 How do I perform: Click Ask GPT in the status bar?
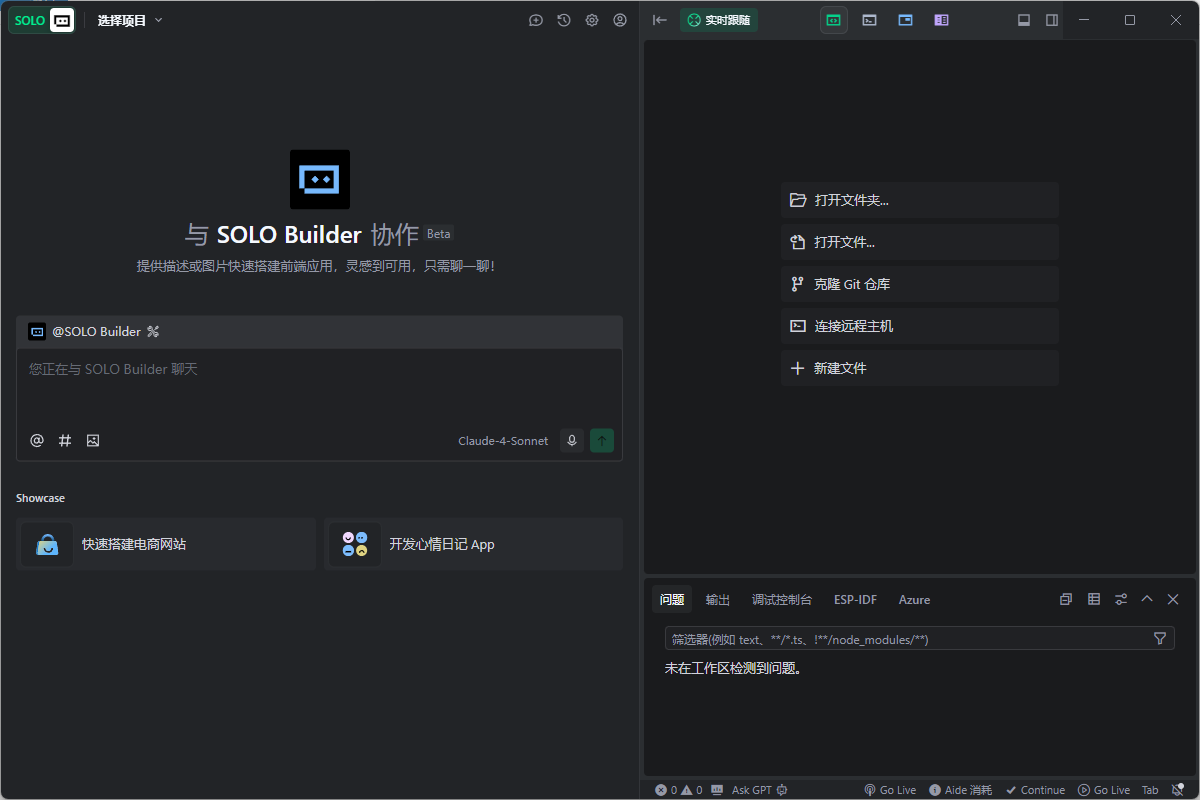pyautogui.click(x=760, y=790)
